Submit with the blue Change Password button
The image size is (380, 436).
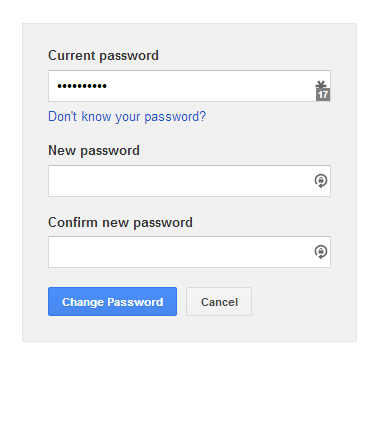[112, 302]
